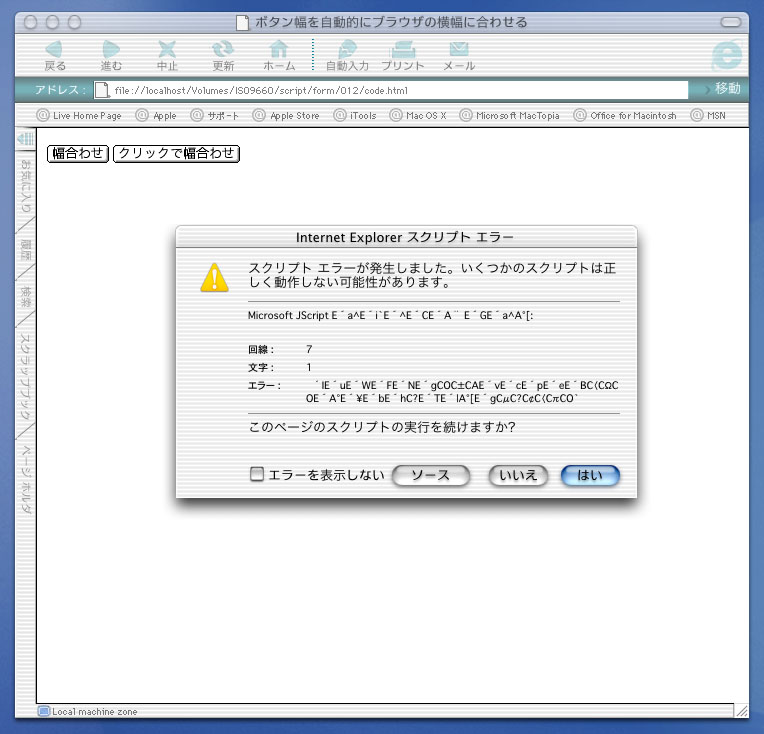The image size is (764, 734).
Task: Open the ページホルダ side tab
Action: point(25,480)
